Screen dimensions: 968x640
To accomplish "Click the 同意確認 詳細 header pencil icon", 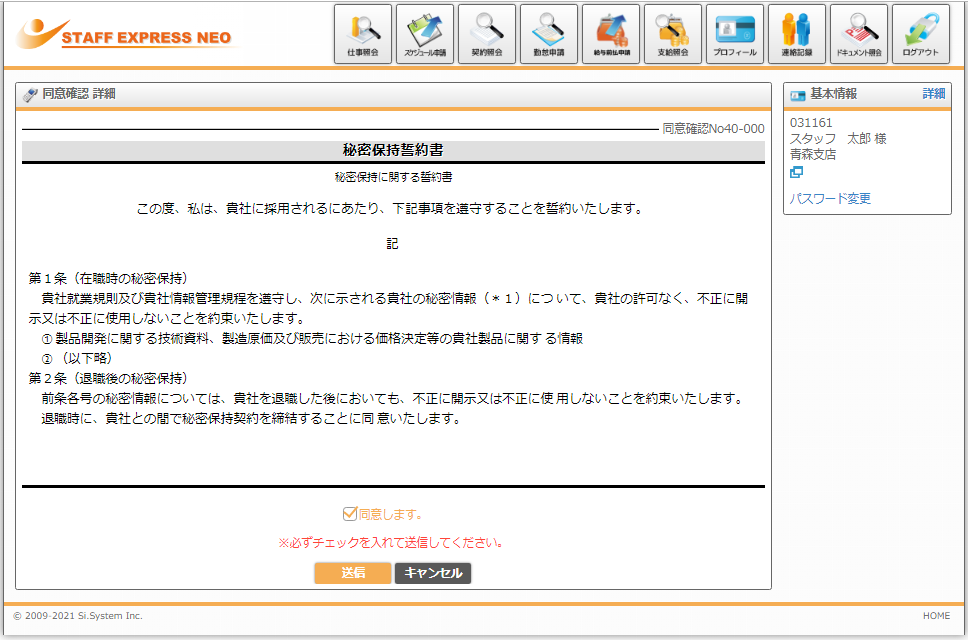I will point(30,95).
